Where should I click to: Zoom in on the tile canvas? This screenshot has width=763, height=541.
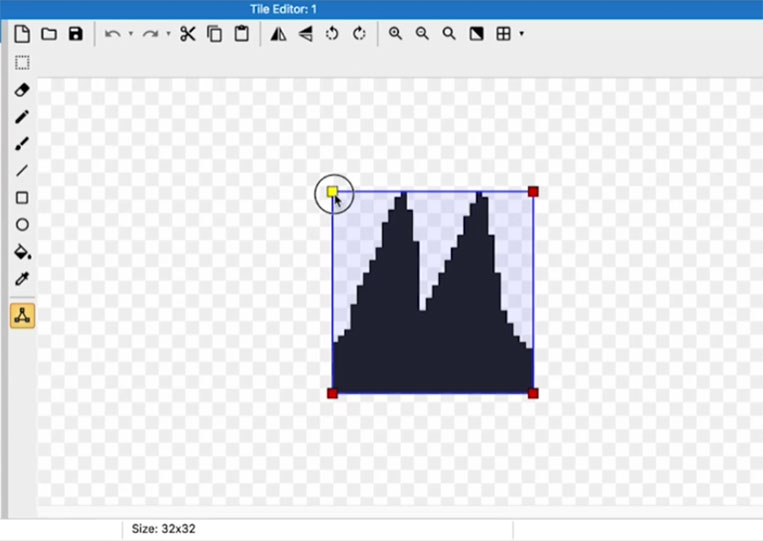395,34
